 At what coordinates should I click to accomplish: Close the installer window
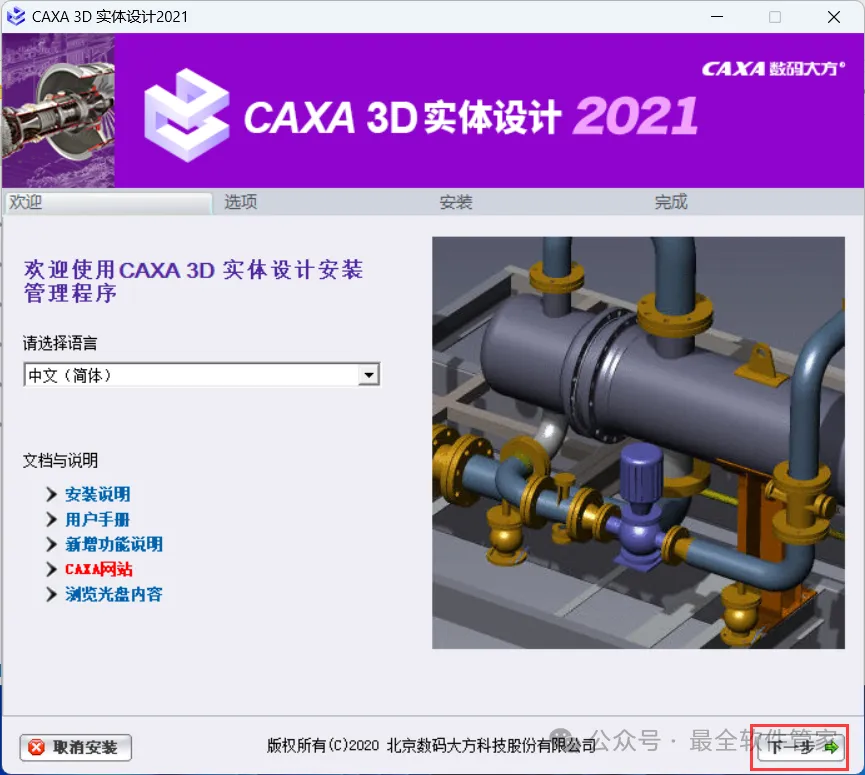click(x=834, y=17)
